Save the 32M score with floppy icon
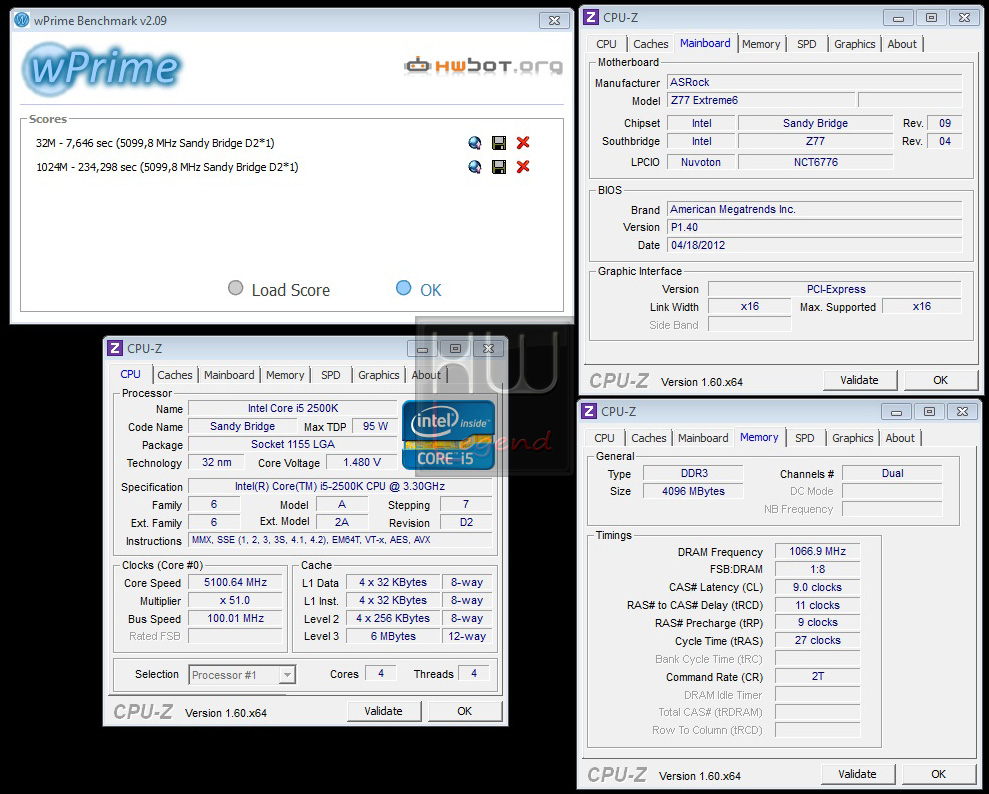 [499, 143]
